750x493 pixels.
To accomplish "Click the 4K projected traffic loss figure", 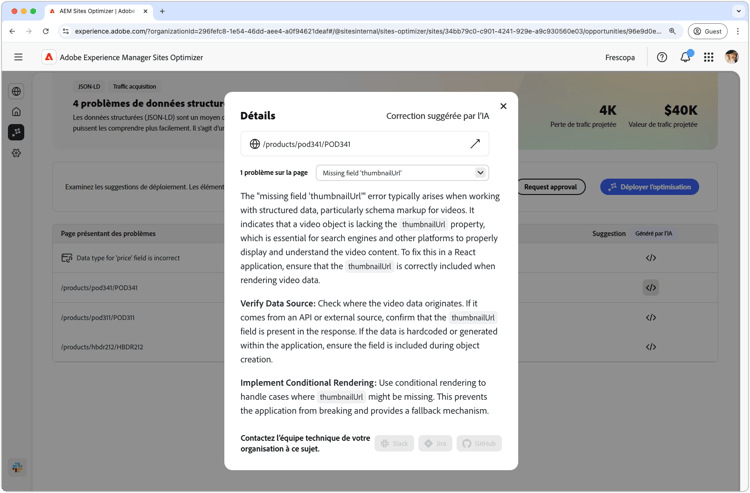I will (608, 110).
